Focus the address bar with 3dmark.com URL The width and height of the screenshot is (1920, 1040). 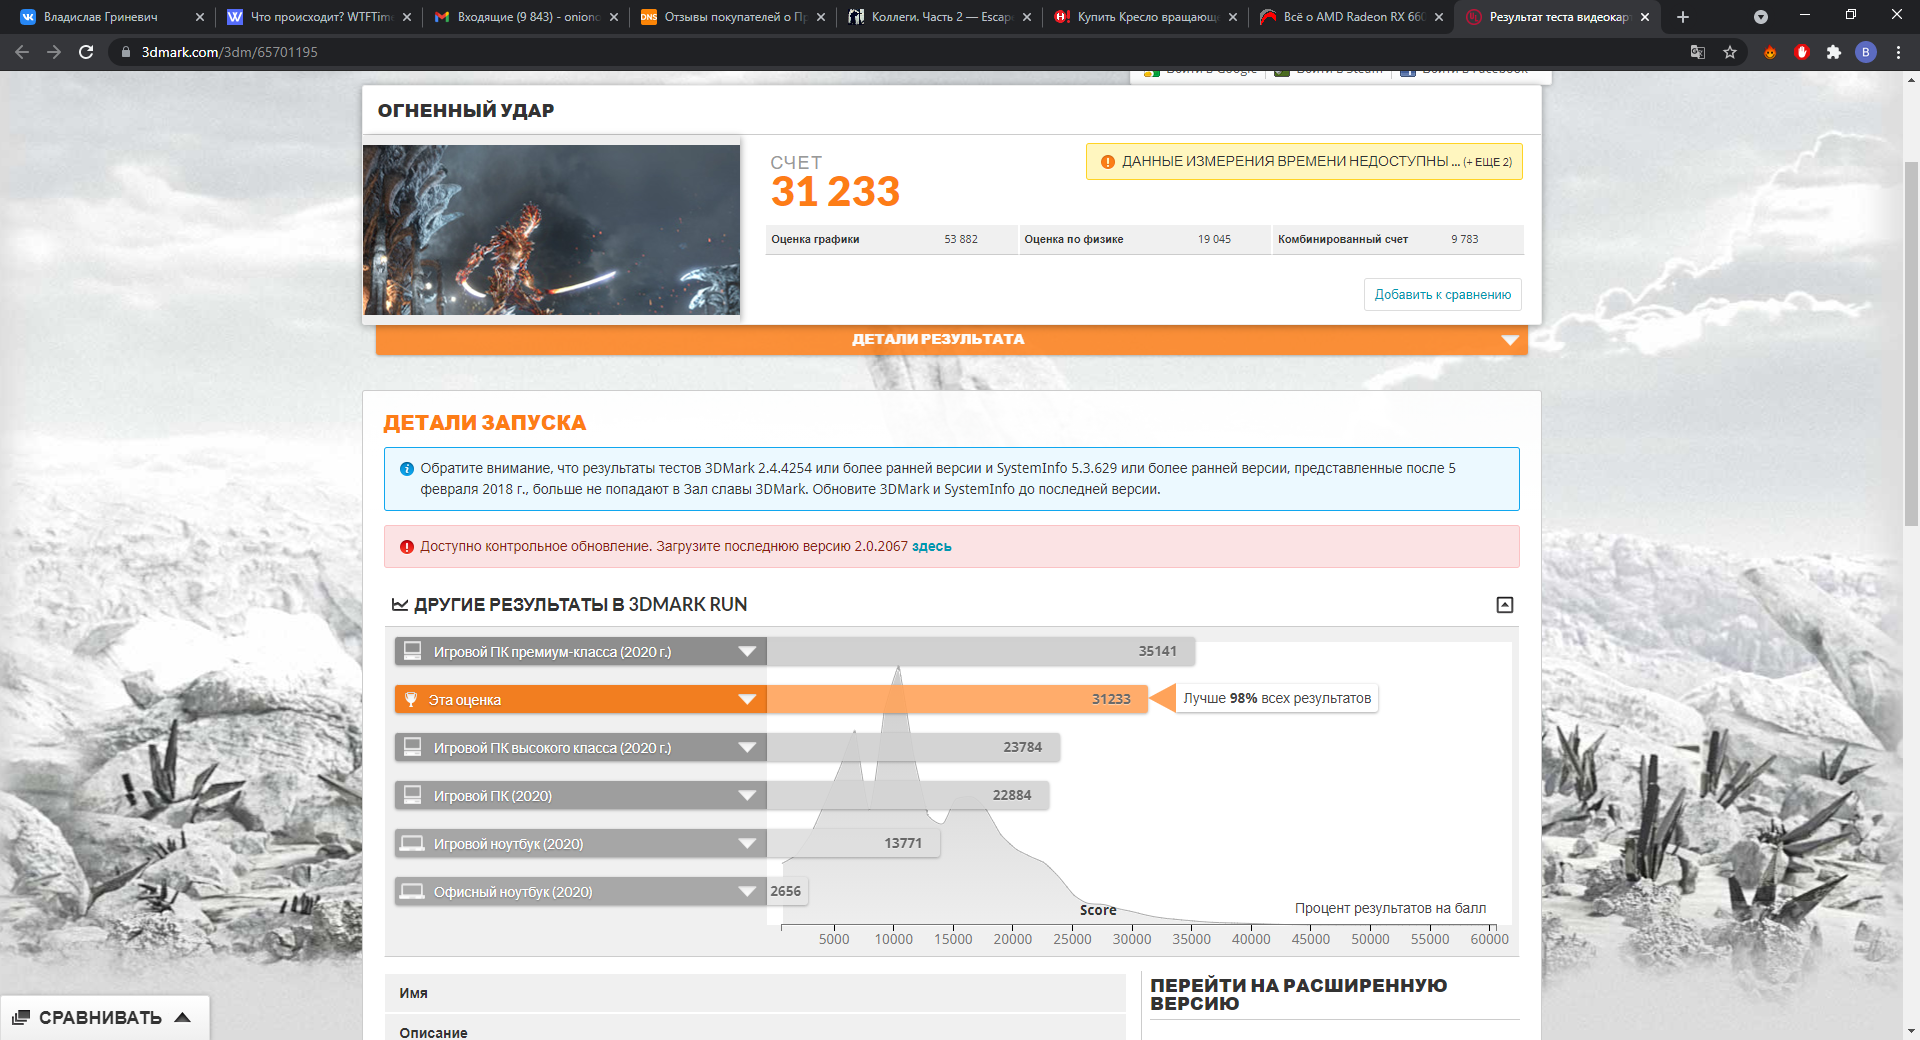(900, 52)
